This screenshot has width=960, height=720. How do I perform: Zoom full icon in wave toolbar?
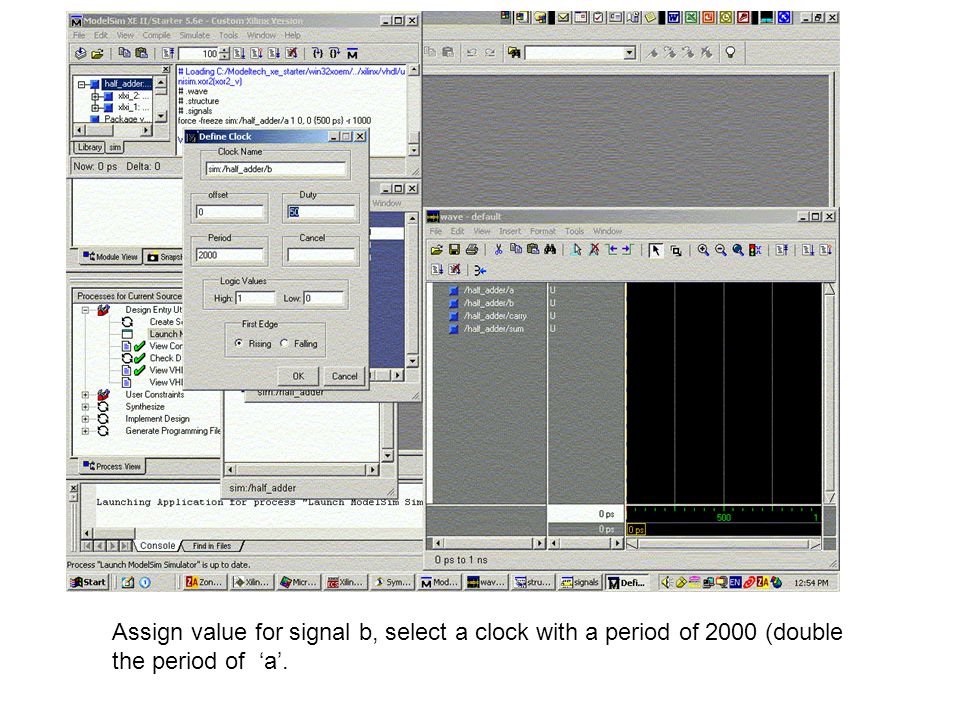[x=738, y=250]
